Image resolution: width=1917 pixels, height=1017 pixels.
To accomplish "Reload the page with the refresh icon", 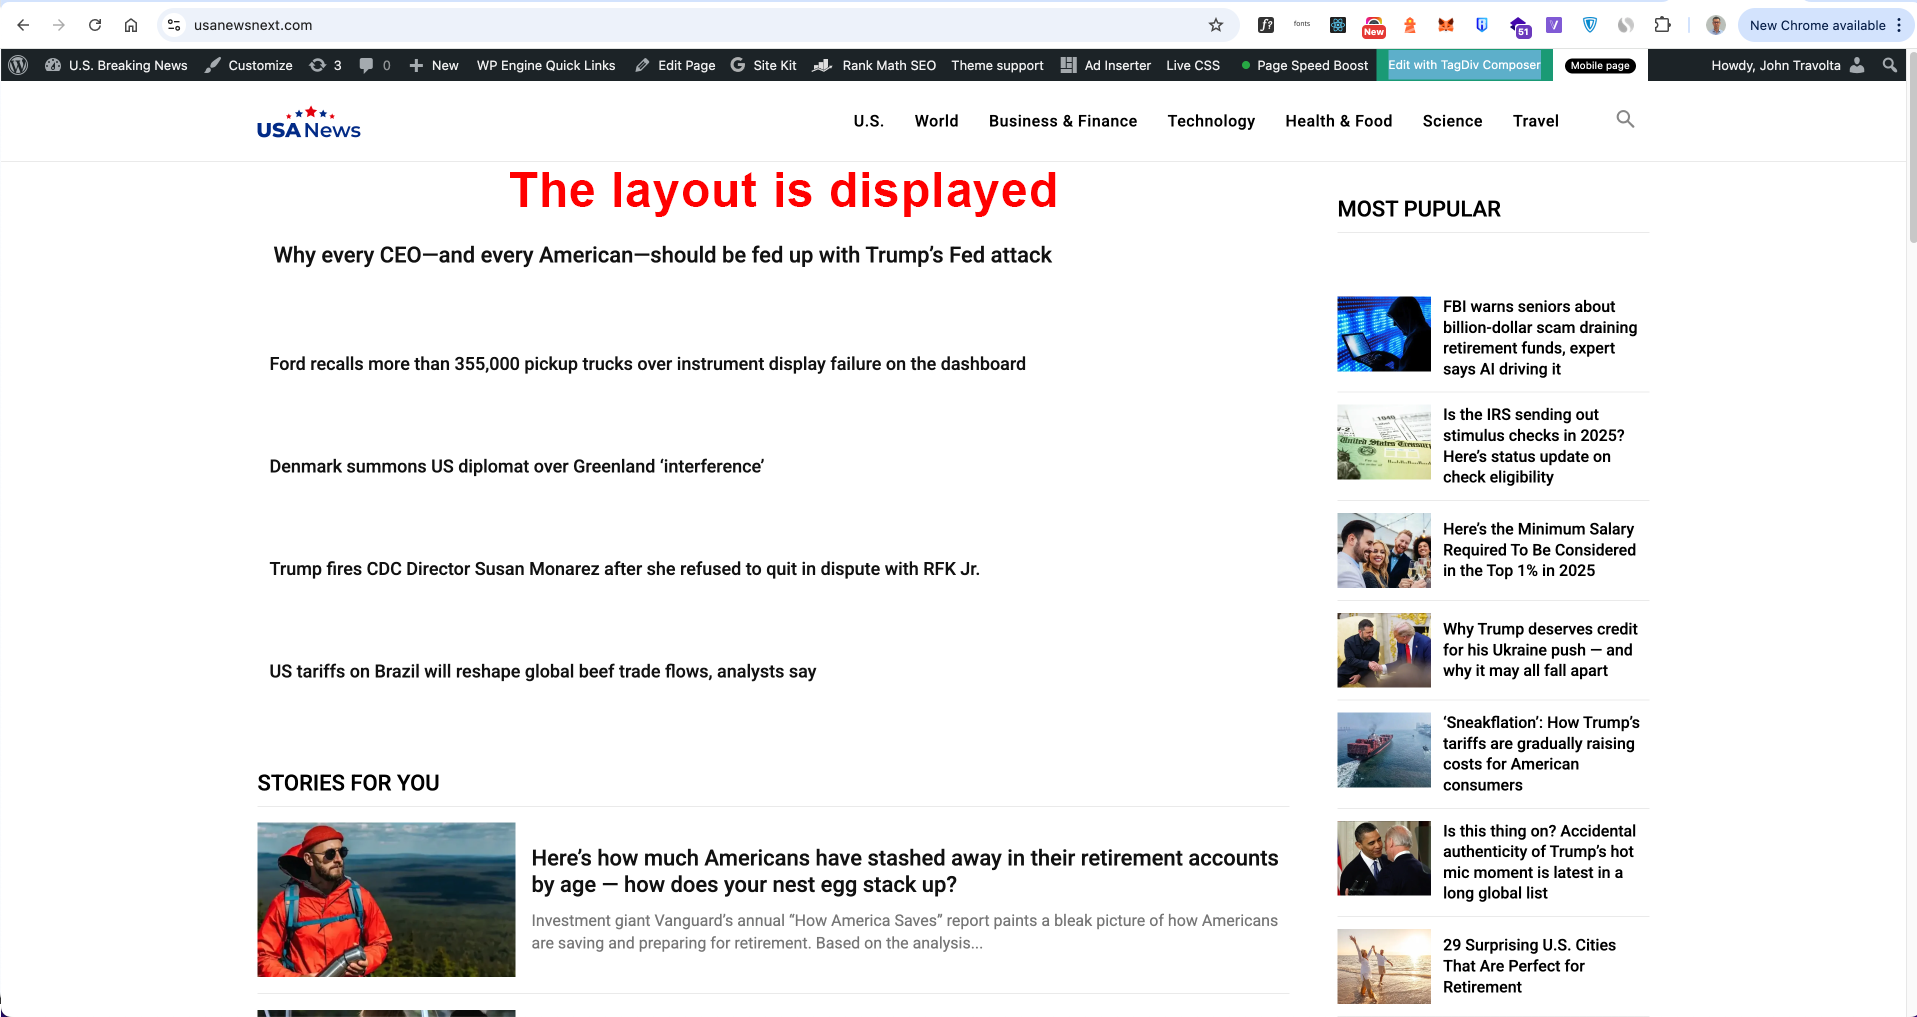I will [95, 25].
